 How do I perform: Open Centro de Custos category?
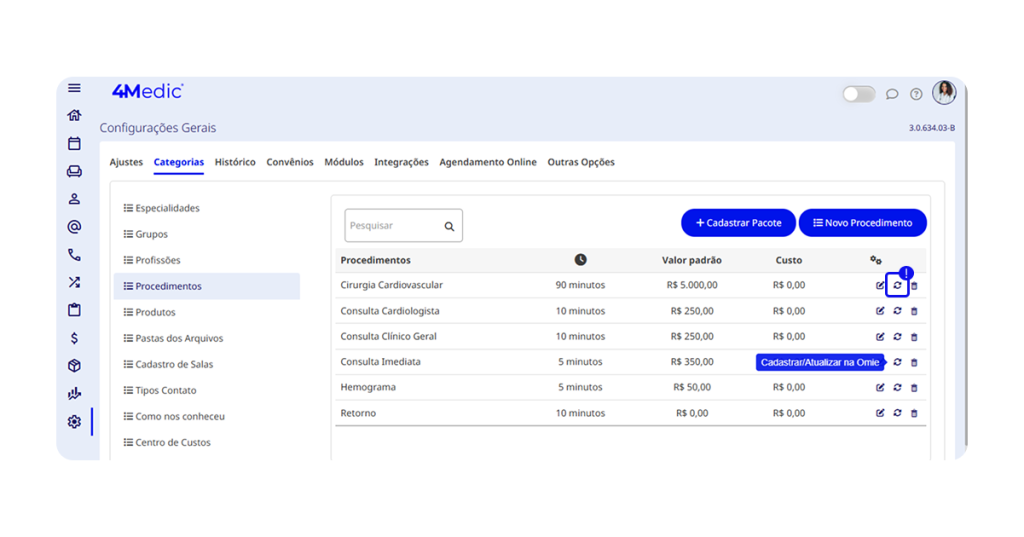point(172,442)
